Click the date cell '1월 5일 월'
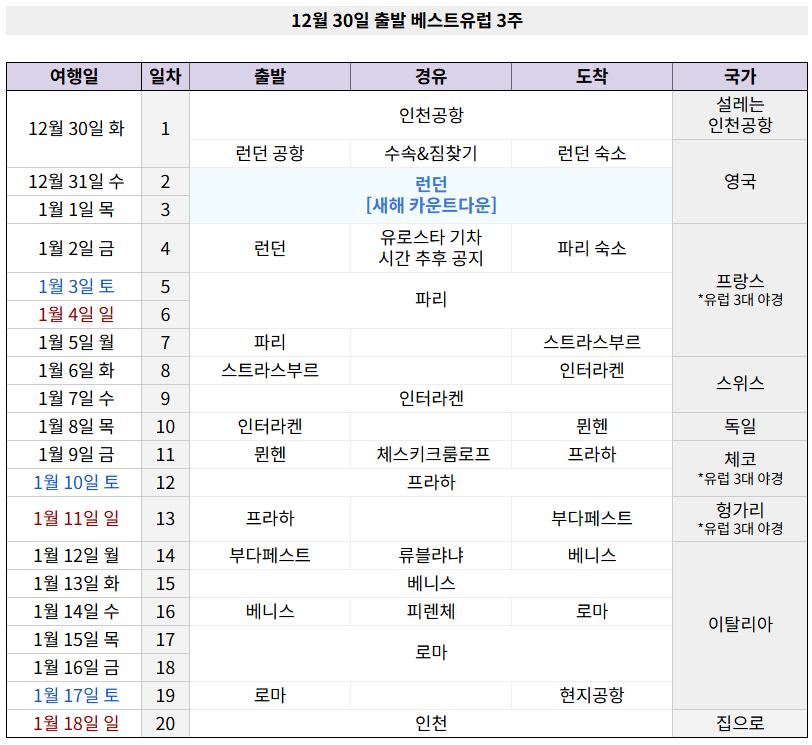The height and width of the screenshot is (745, 812). coord(74,343)
